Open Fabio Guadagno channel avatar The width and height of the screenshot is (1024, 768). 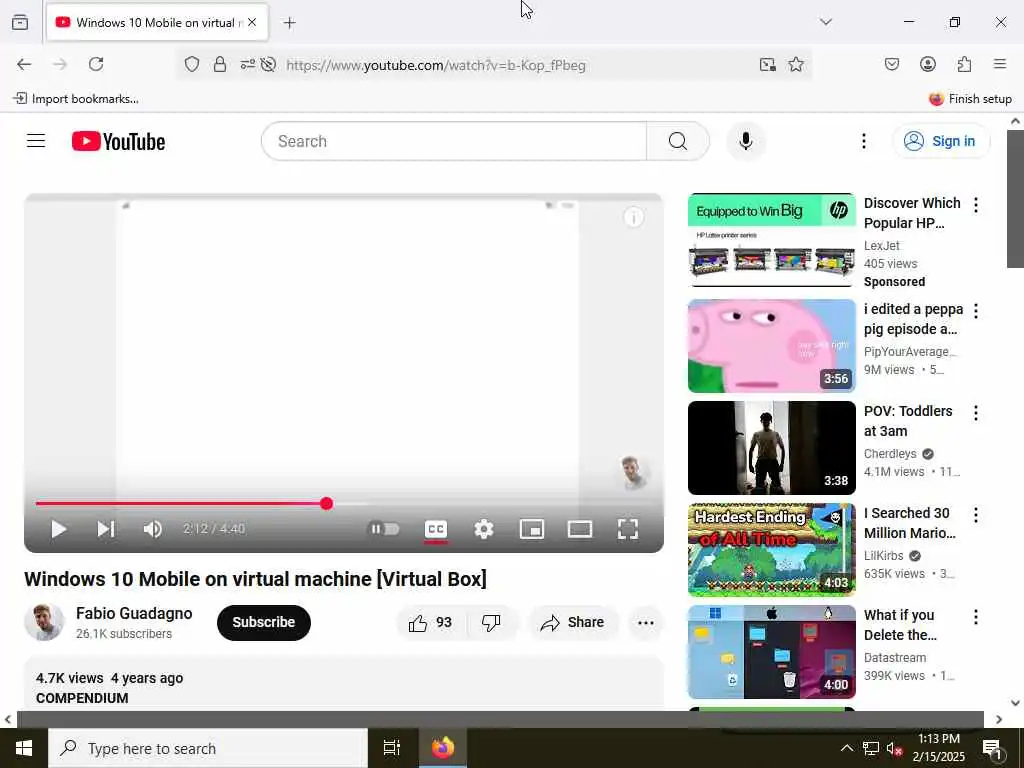pyautogui.click(x=44, y=622)
